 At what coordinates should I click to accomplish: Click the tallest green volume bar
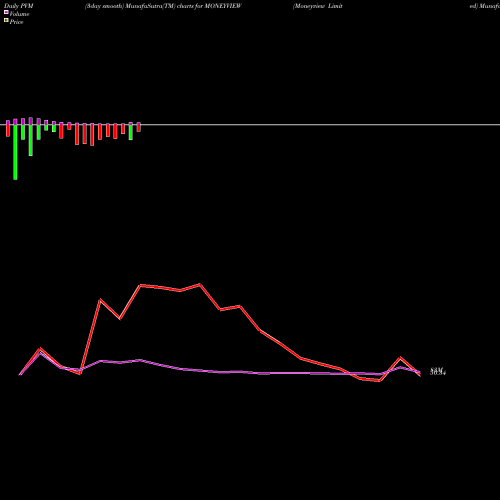tap(15, 152)
